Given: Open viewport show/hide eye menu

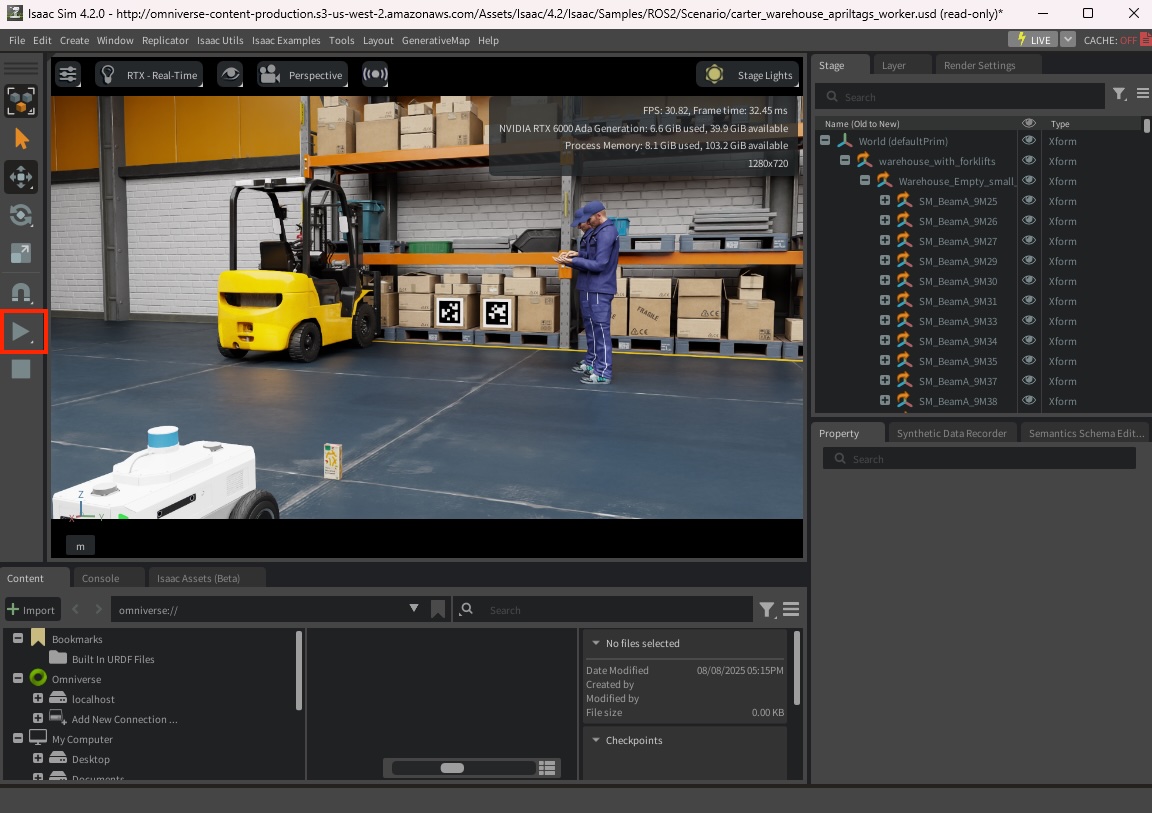Looking at the screenshot, I should 230,74.
